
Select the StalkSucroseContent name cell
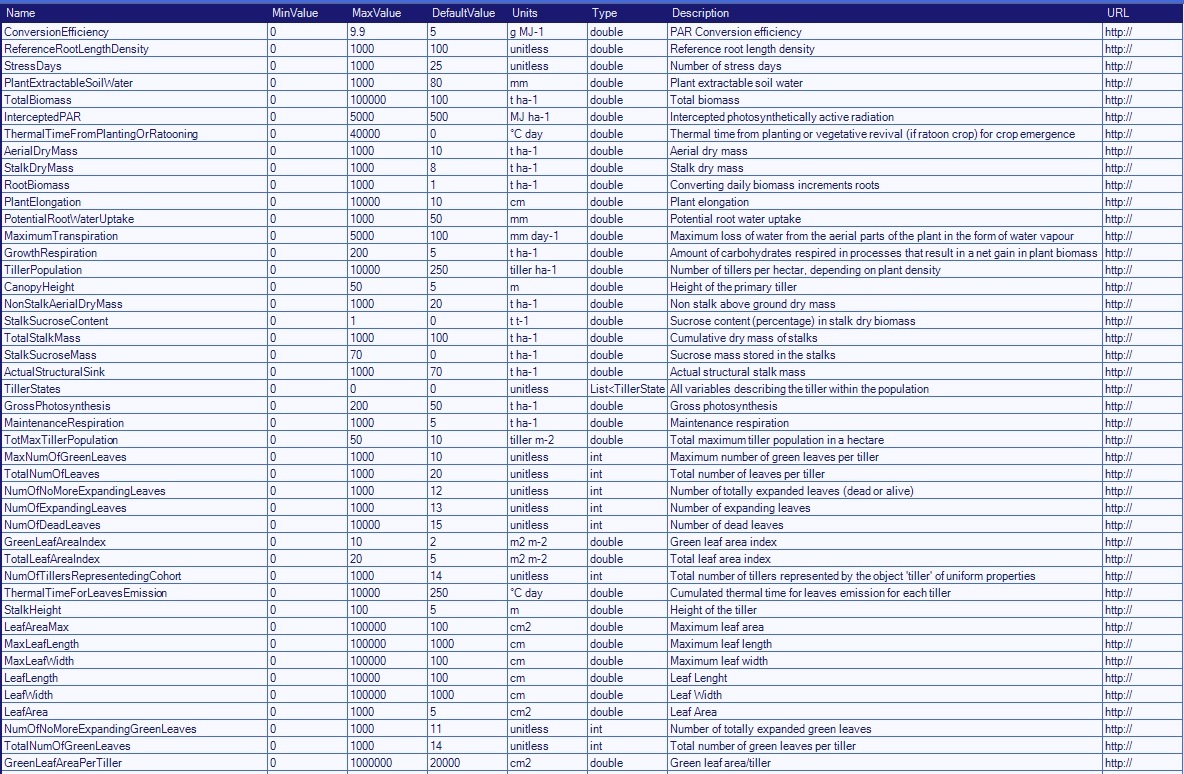[x=134, y=321]
